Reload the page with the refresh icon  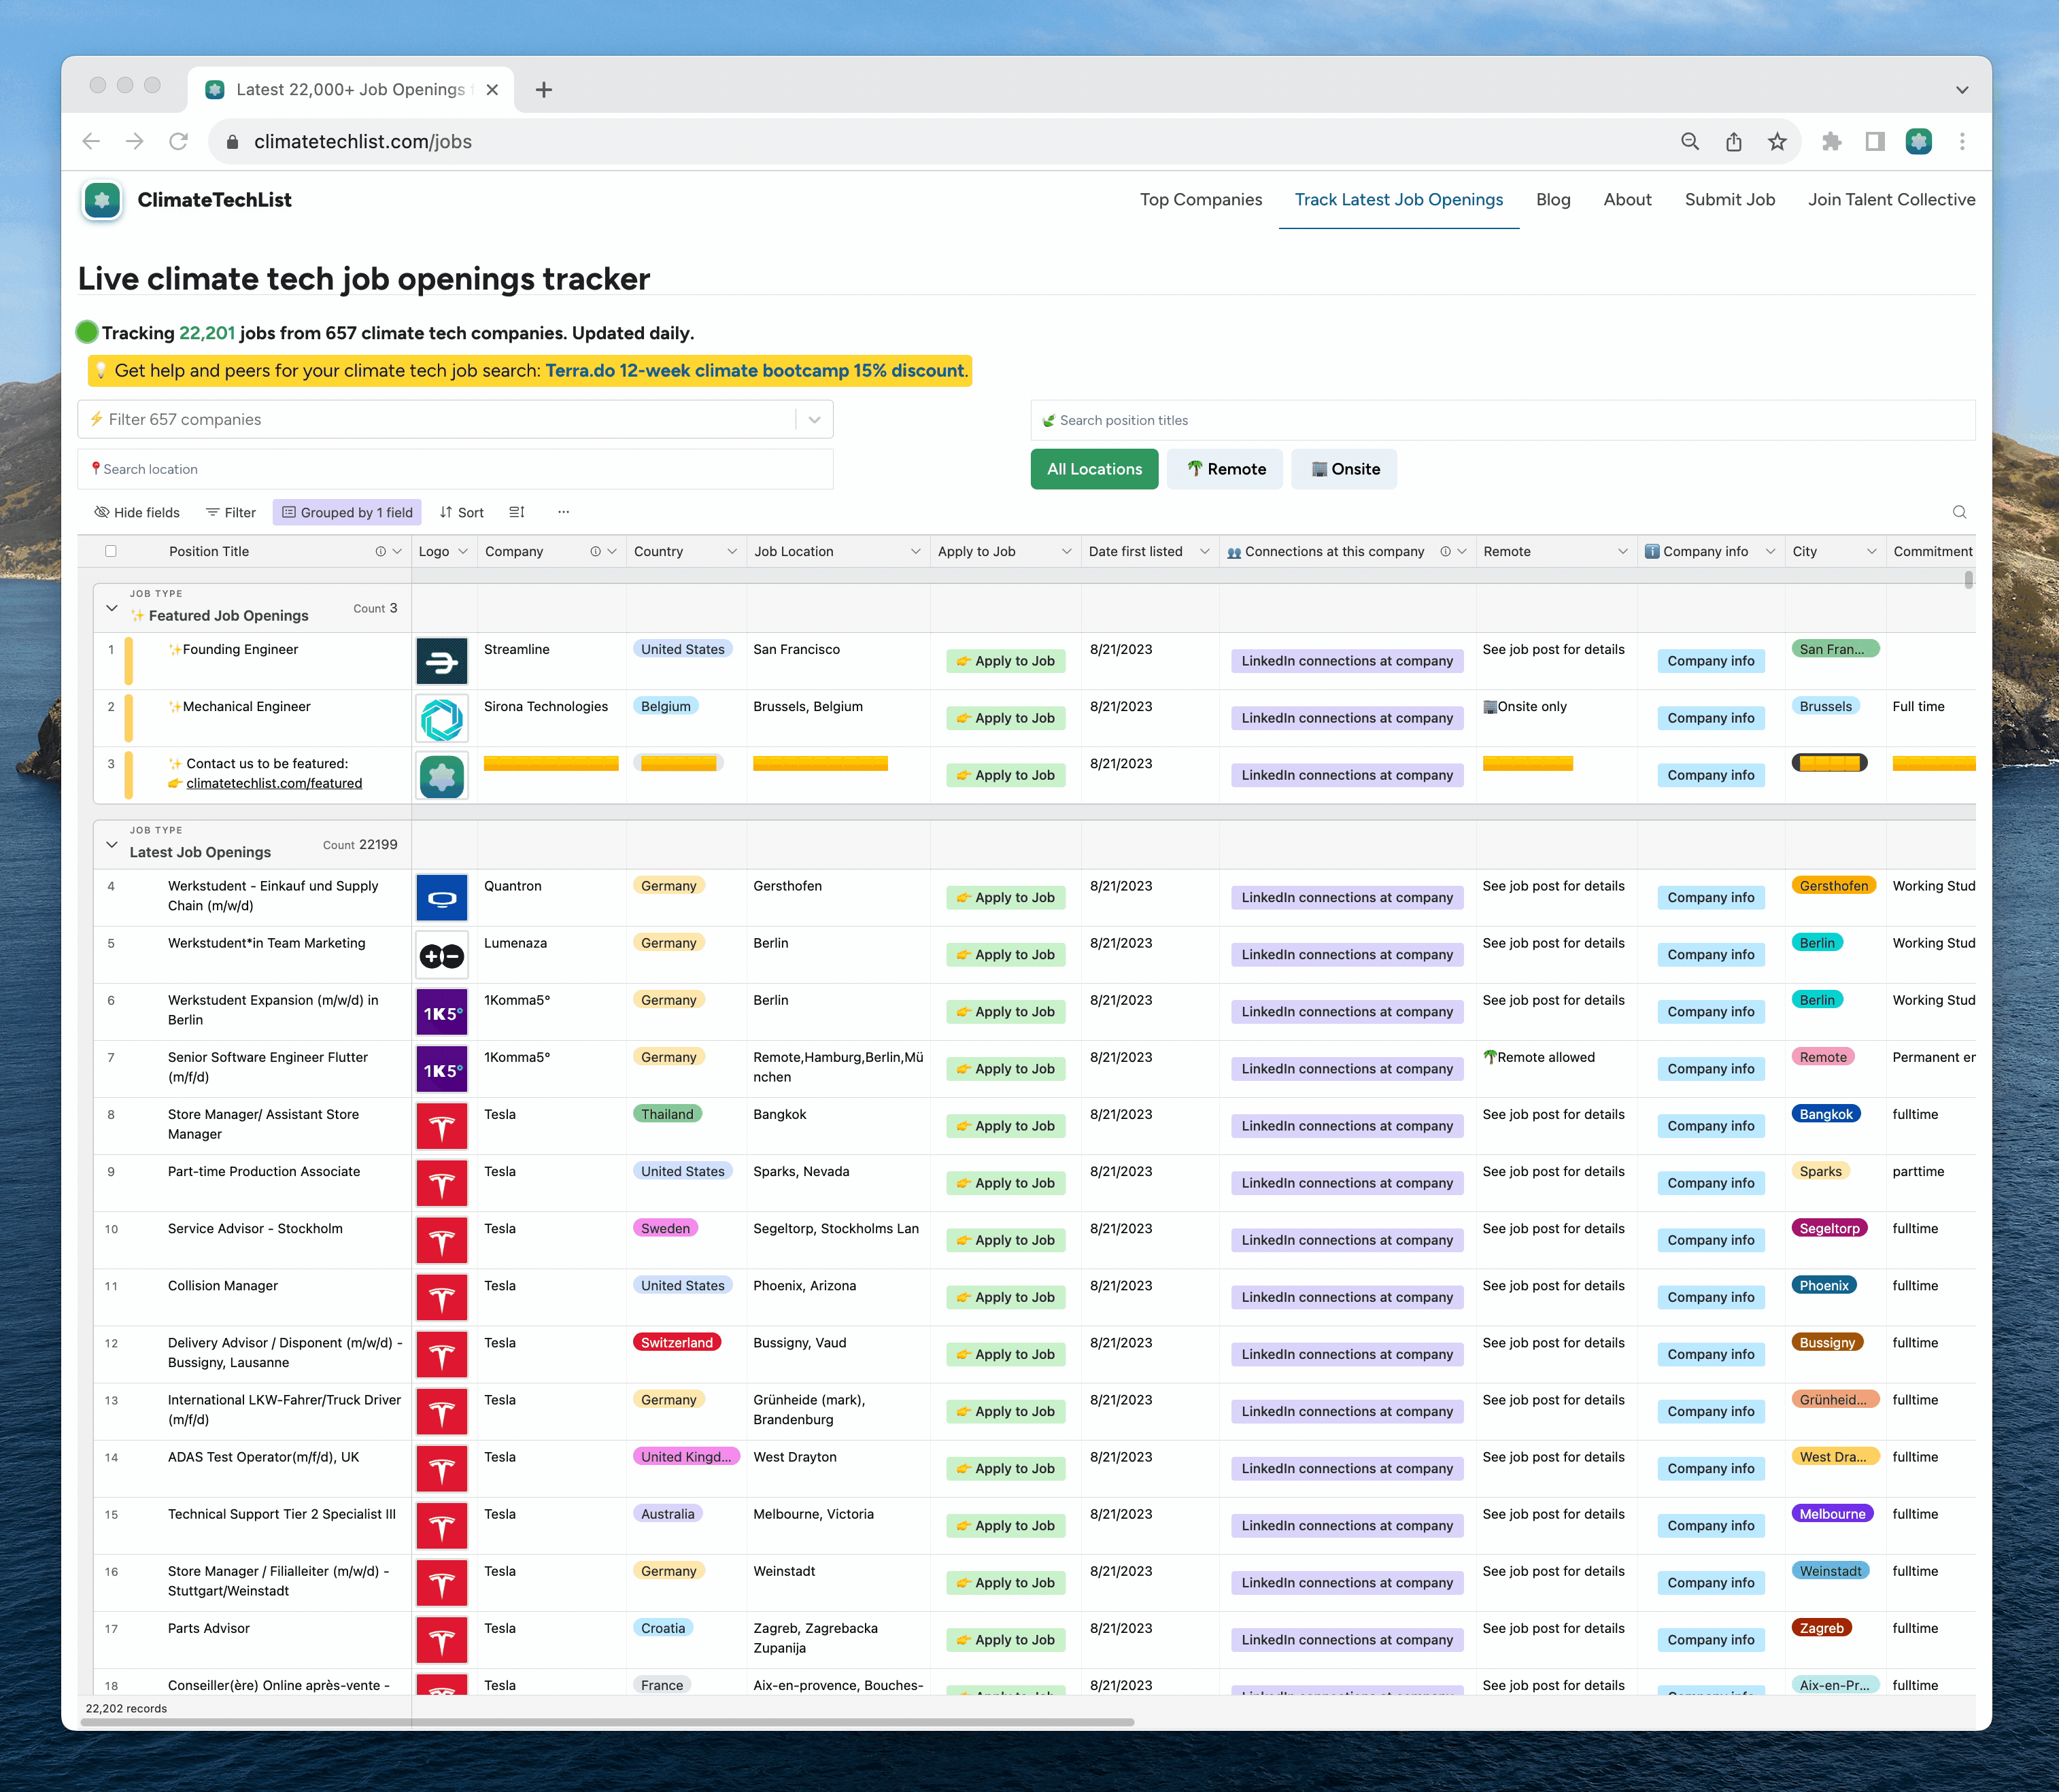(178, 141)
